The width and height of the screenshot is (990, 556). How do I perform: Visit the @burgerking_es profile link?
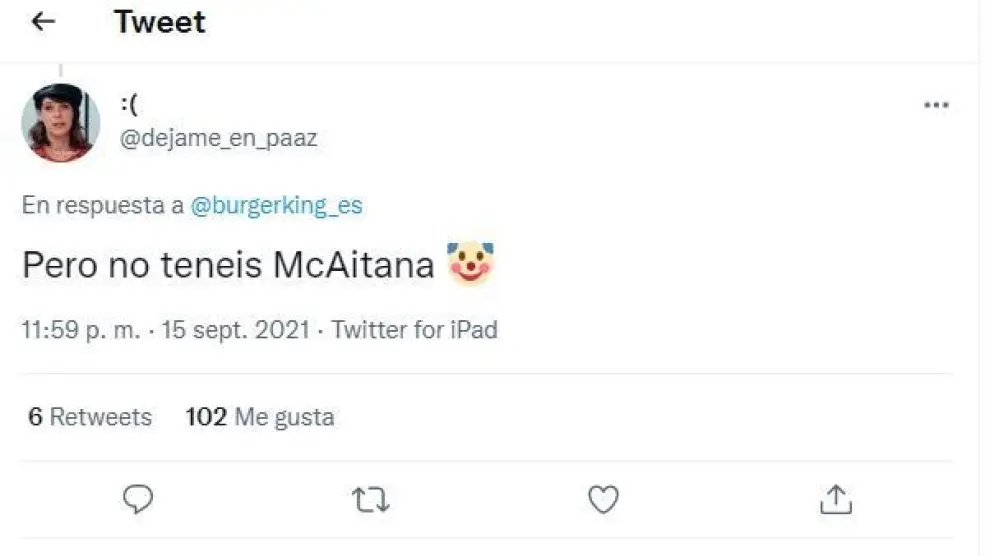[276, 206]
